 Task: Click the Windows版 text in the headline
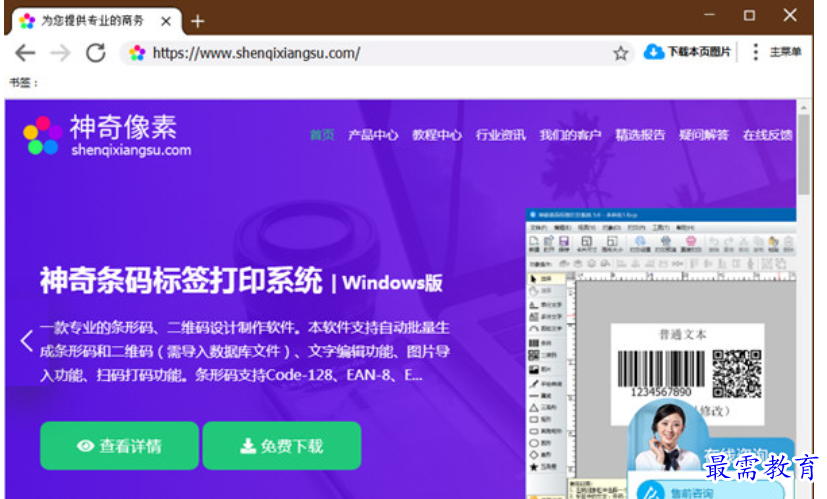[392, 283]
